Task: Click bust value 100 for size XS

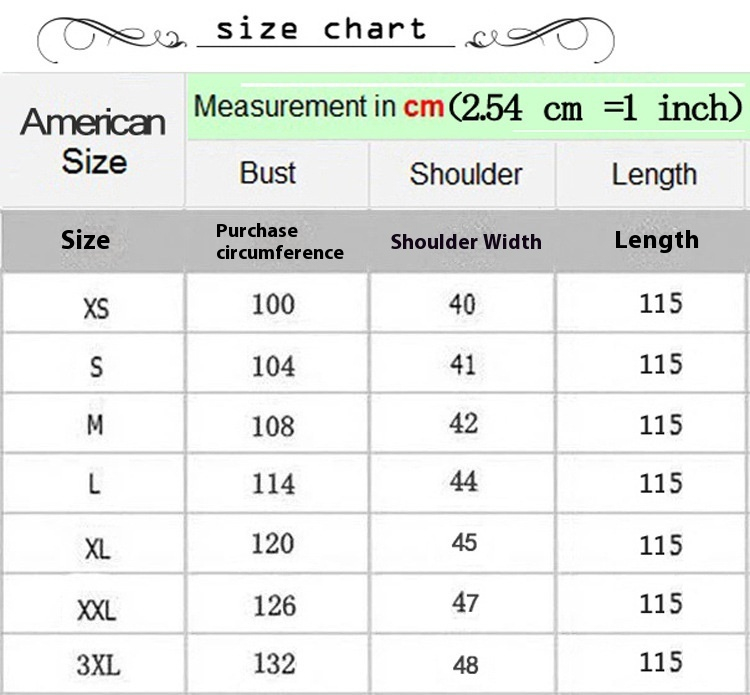Action: [x=273, y=304]
